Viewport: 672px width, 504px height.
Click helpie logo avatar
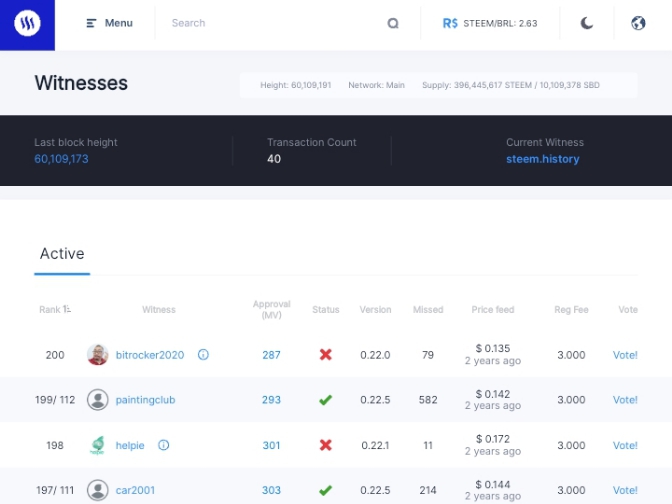[x=98, y=445]
